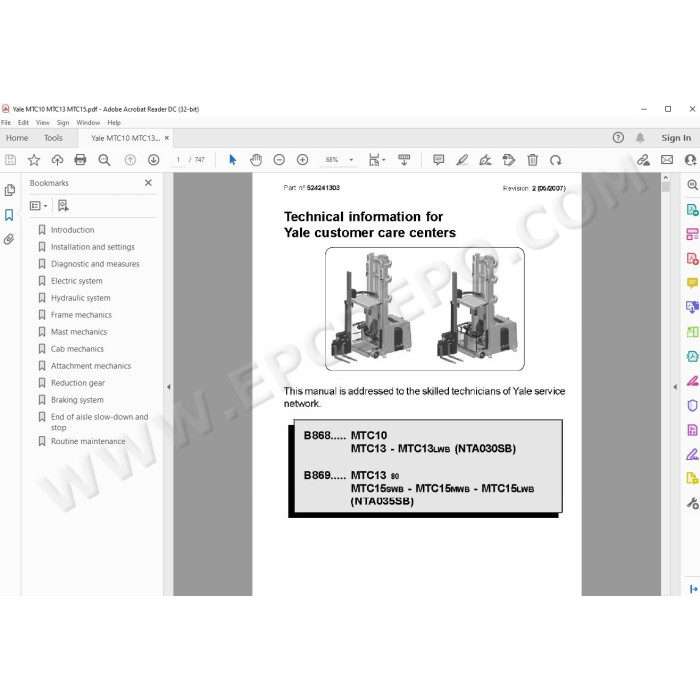Rotate the page view
Image resolution: width=700 pixels, height=700 pixels.
555,160
